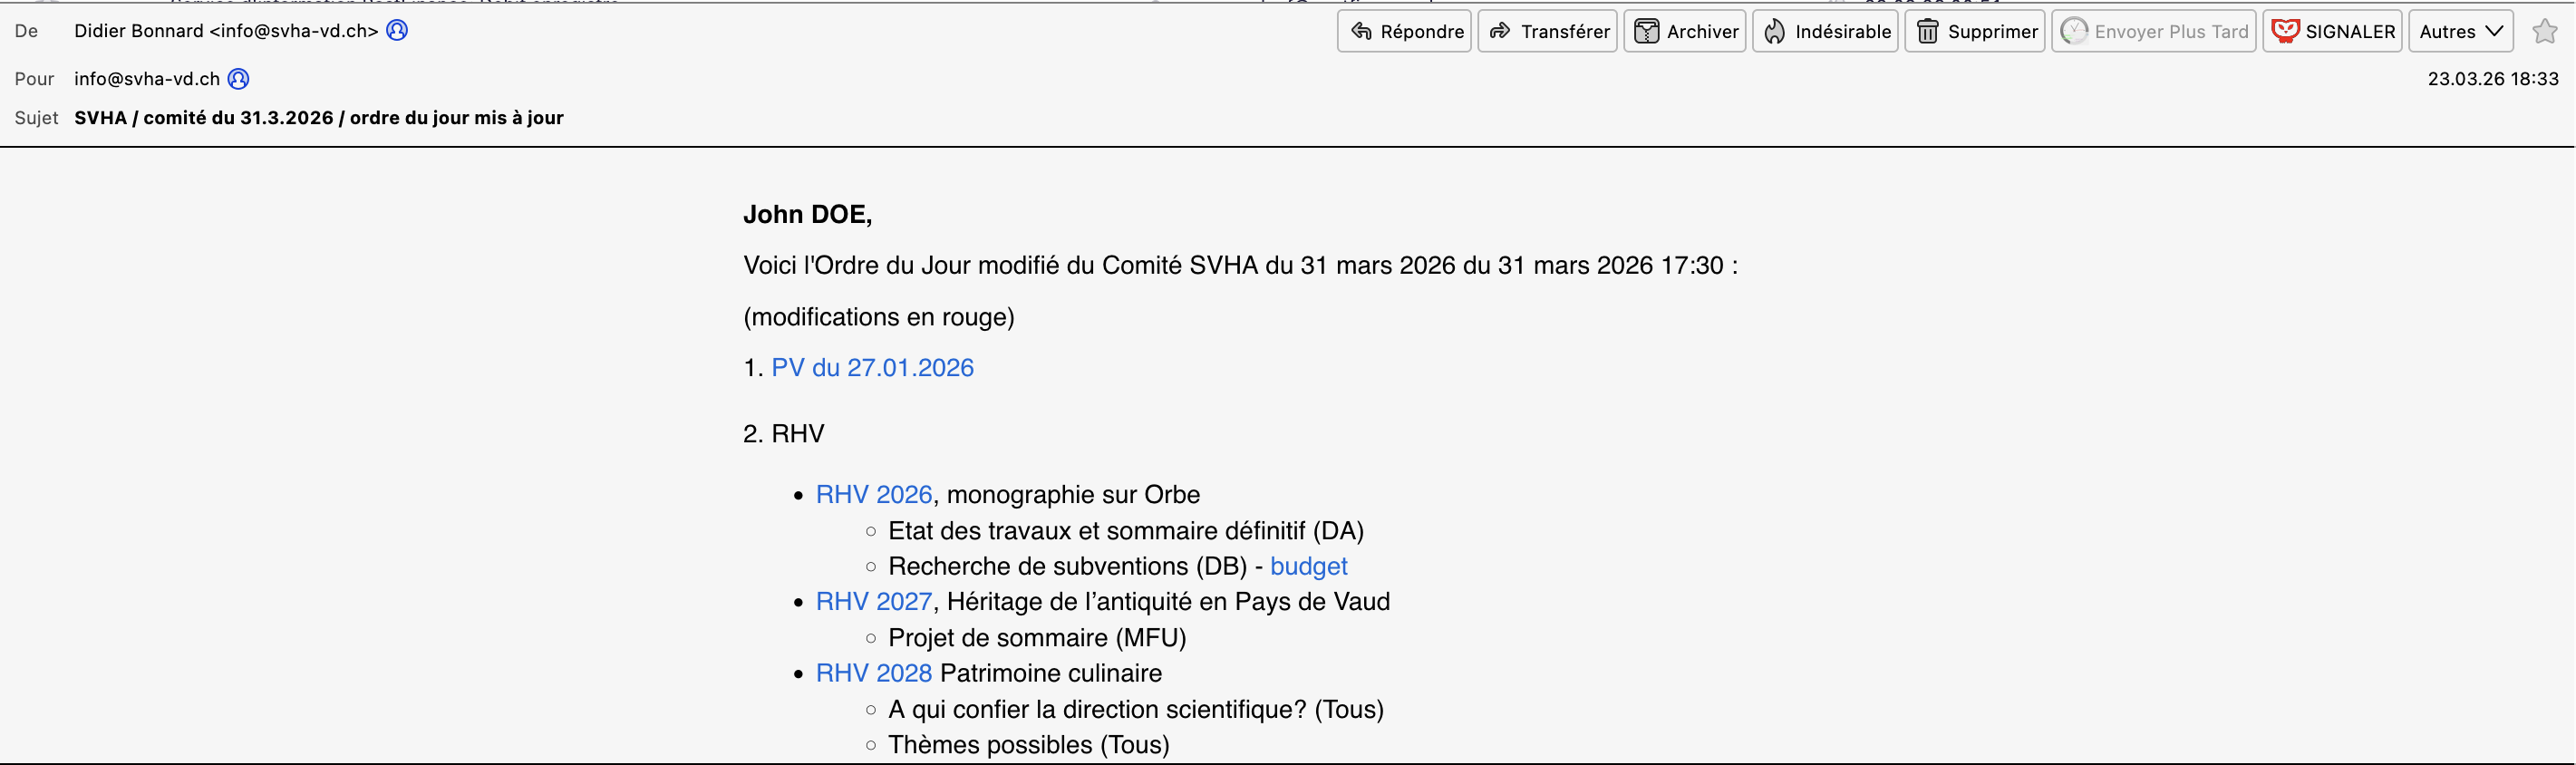Image resolution: width=2576 pixels, height=765 pixels.
Task: Report the message with SIGNALER
Action: (x=2333, y=31)
